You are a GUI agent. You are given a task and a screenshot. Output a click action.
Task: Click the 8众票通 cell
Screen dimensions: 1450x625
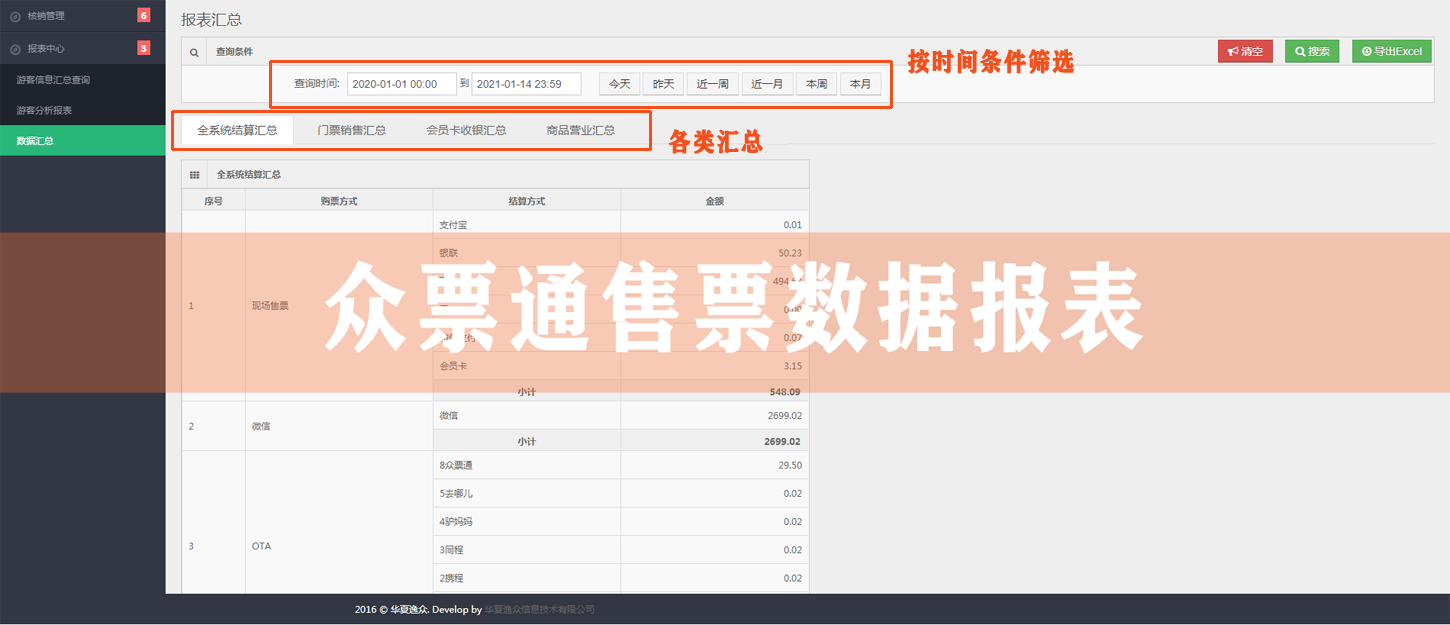pos(527,465)
